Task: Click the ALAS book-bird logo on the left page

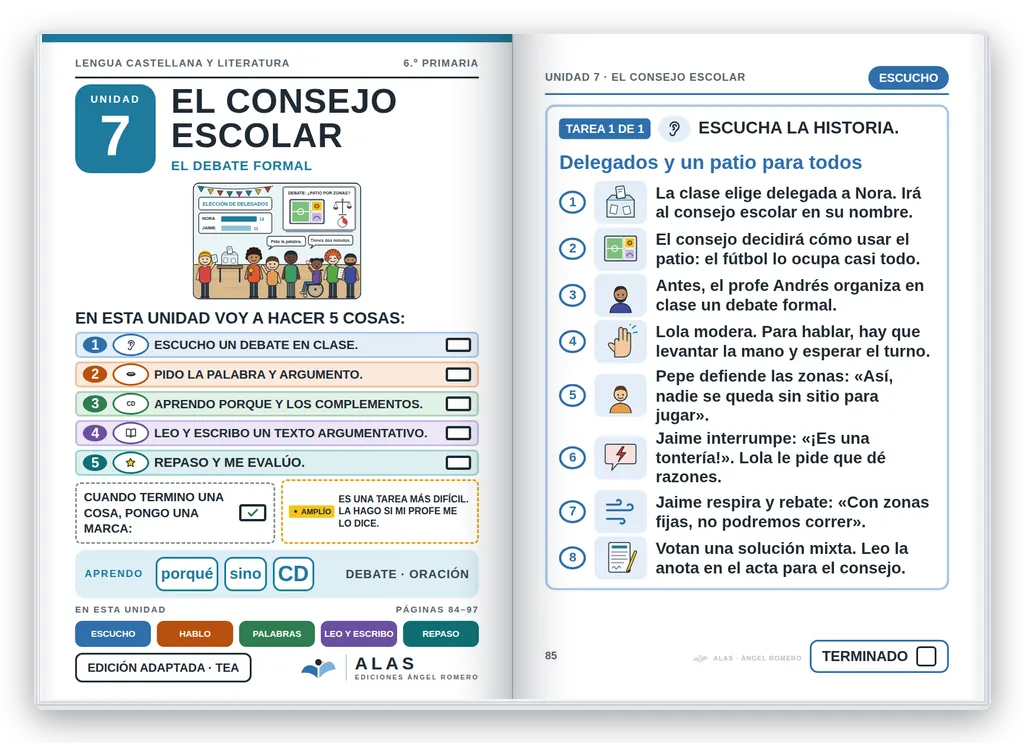Action: pos(319,668)
